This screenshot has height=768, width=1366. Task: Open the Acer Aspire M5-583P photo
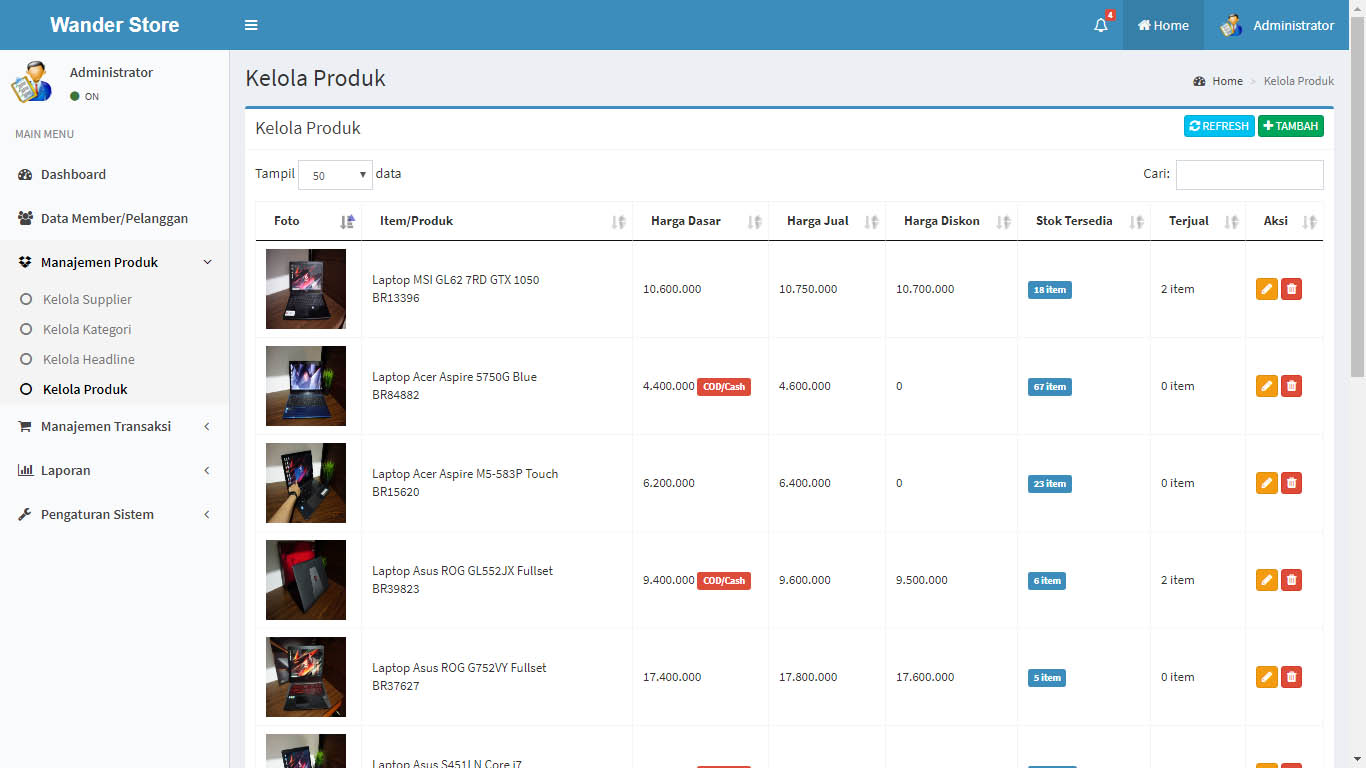[306, 483]
